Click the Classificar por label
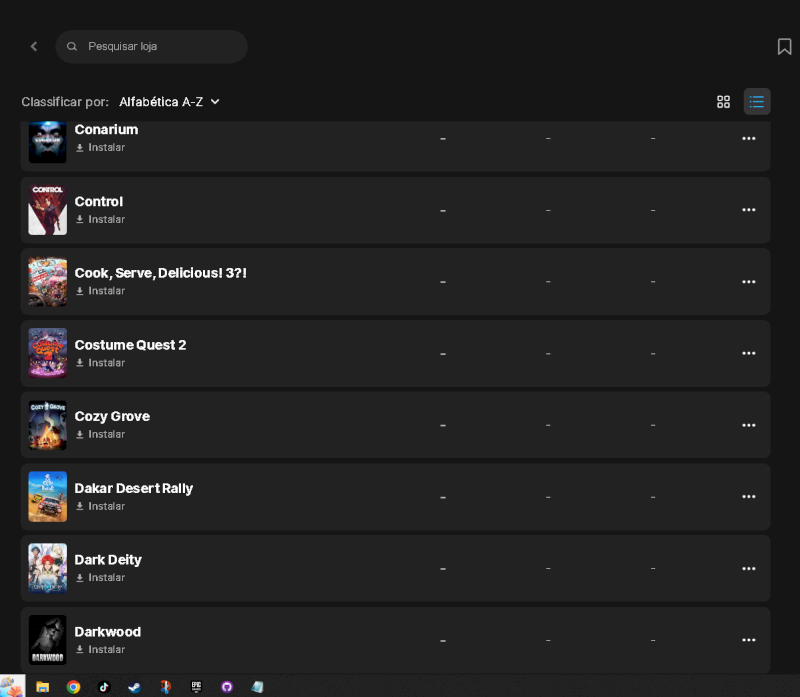Screen dimensions: 800x697 tap(65, 102)
